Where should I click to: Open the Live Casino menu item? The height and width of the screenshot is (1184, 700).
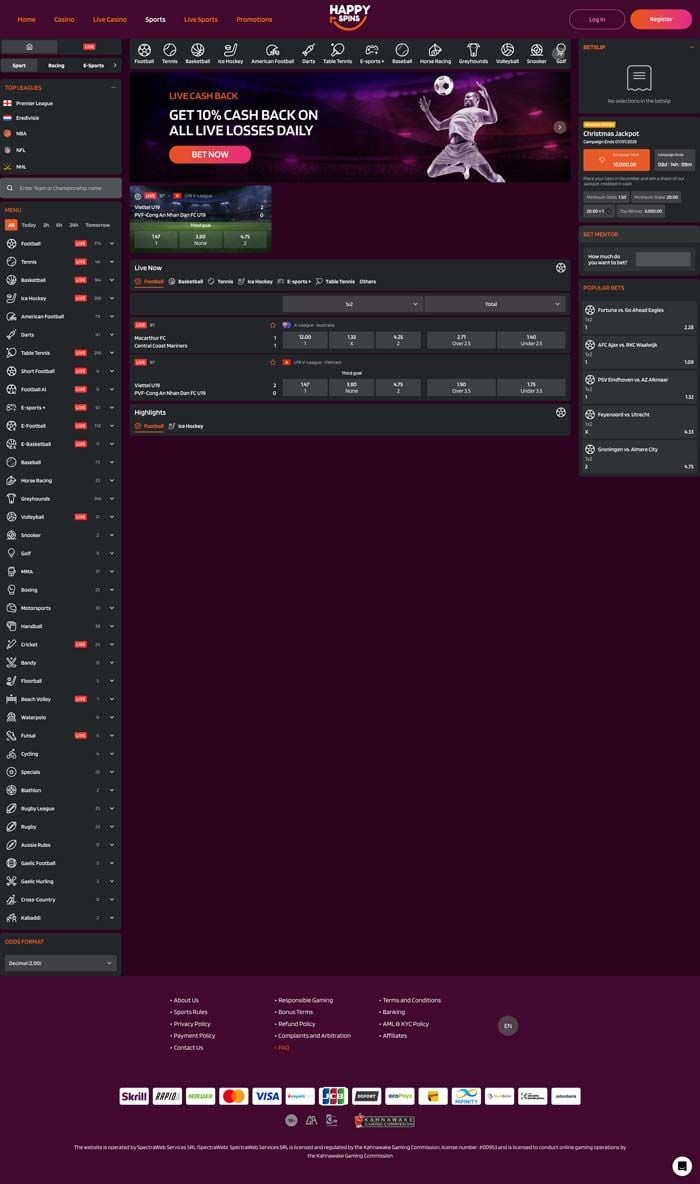coord(109,20)
